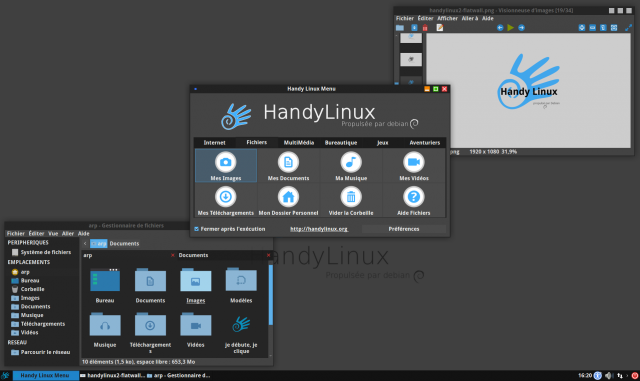The image size is (640, 381).
Task: Toggle 'Fermer après l'exécution' checkbox
Action: 197,229
